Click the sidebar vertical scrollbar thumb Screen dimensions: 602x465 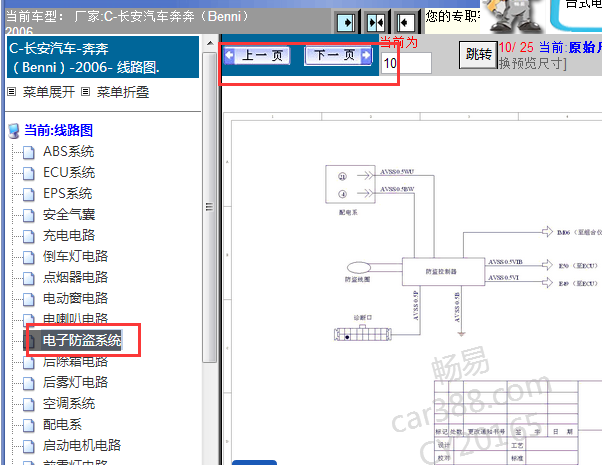pyautogui.click(x=210, y=207)
